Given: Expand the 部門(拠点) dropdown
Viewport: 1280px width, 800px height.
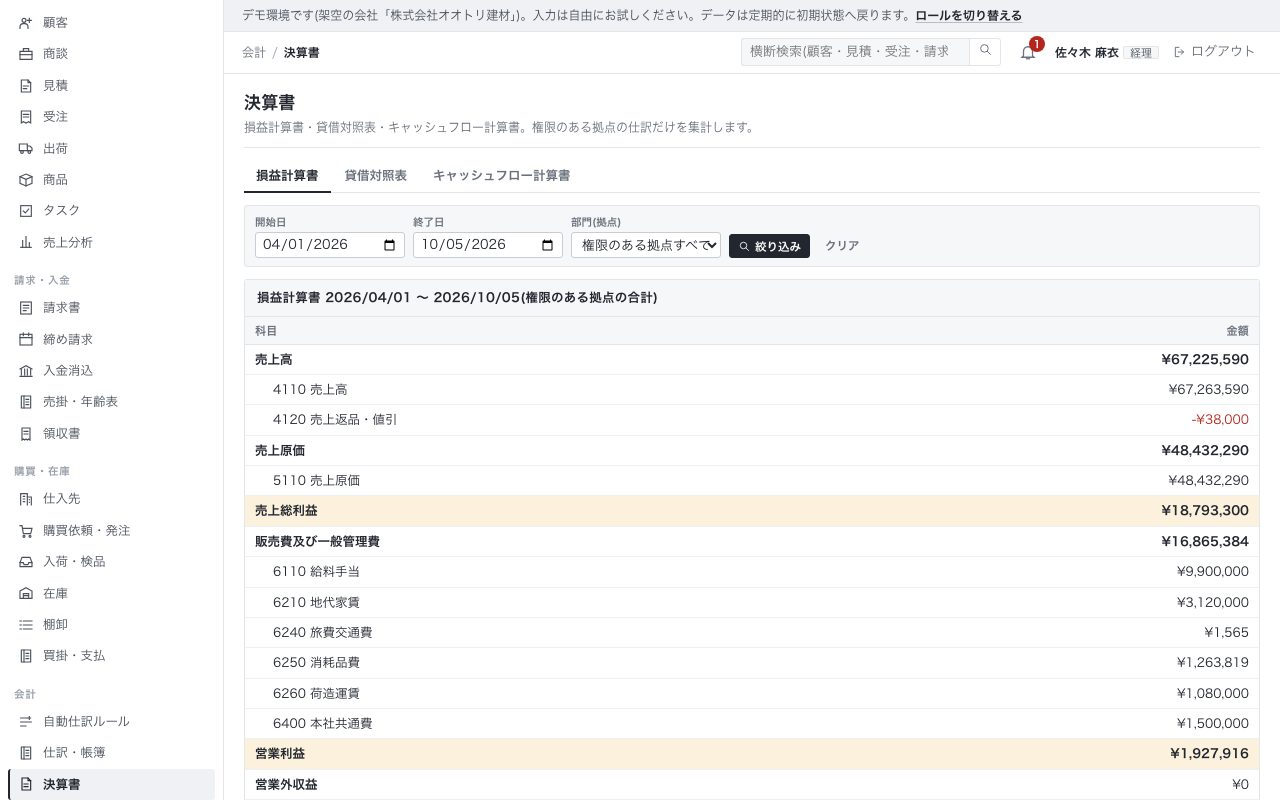Looking at the screenshot, I should (x=646, y=245).
